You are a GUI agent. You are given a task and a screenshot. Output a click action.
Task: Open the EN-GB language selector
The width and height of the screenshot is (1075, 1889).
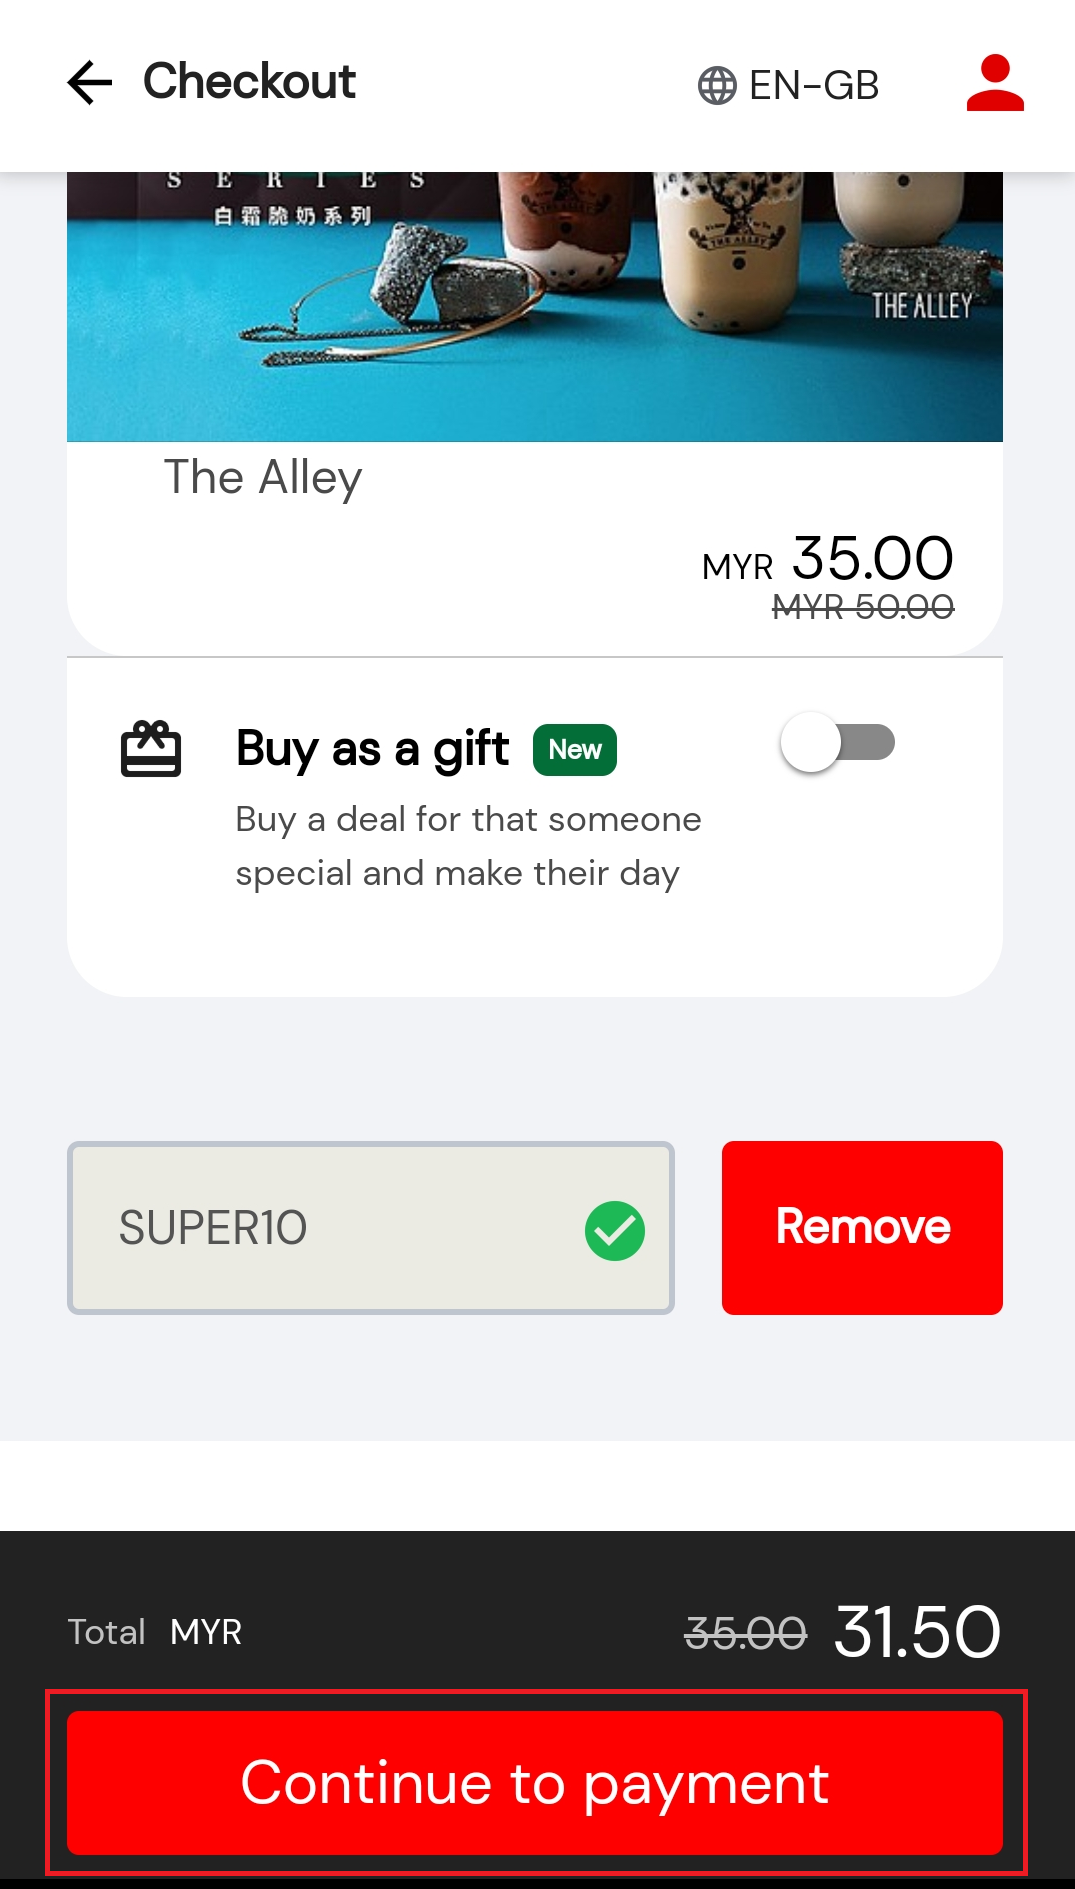click(813, 86)
